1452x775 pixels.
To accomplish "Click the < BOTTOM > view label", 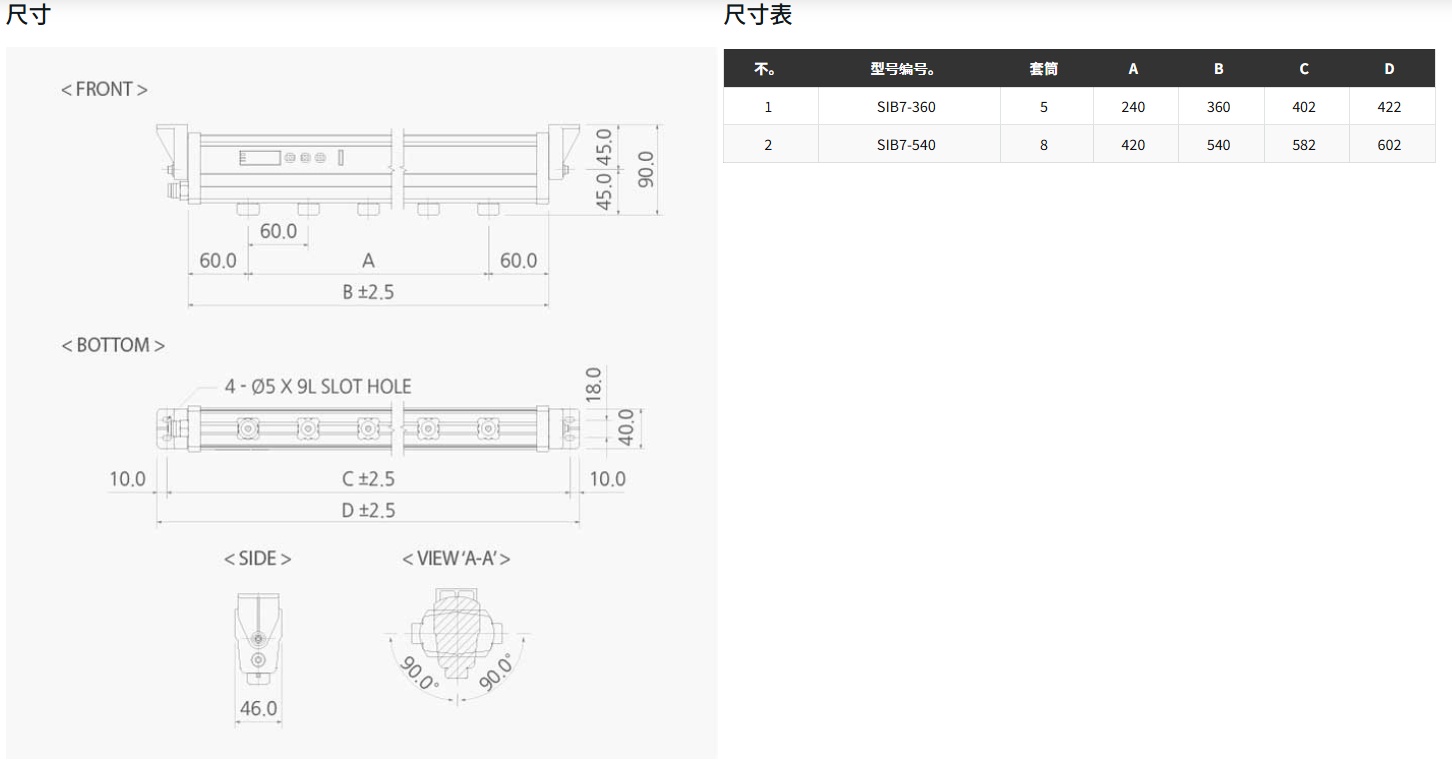I will pos(113,345).
